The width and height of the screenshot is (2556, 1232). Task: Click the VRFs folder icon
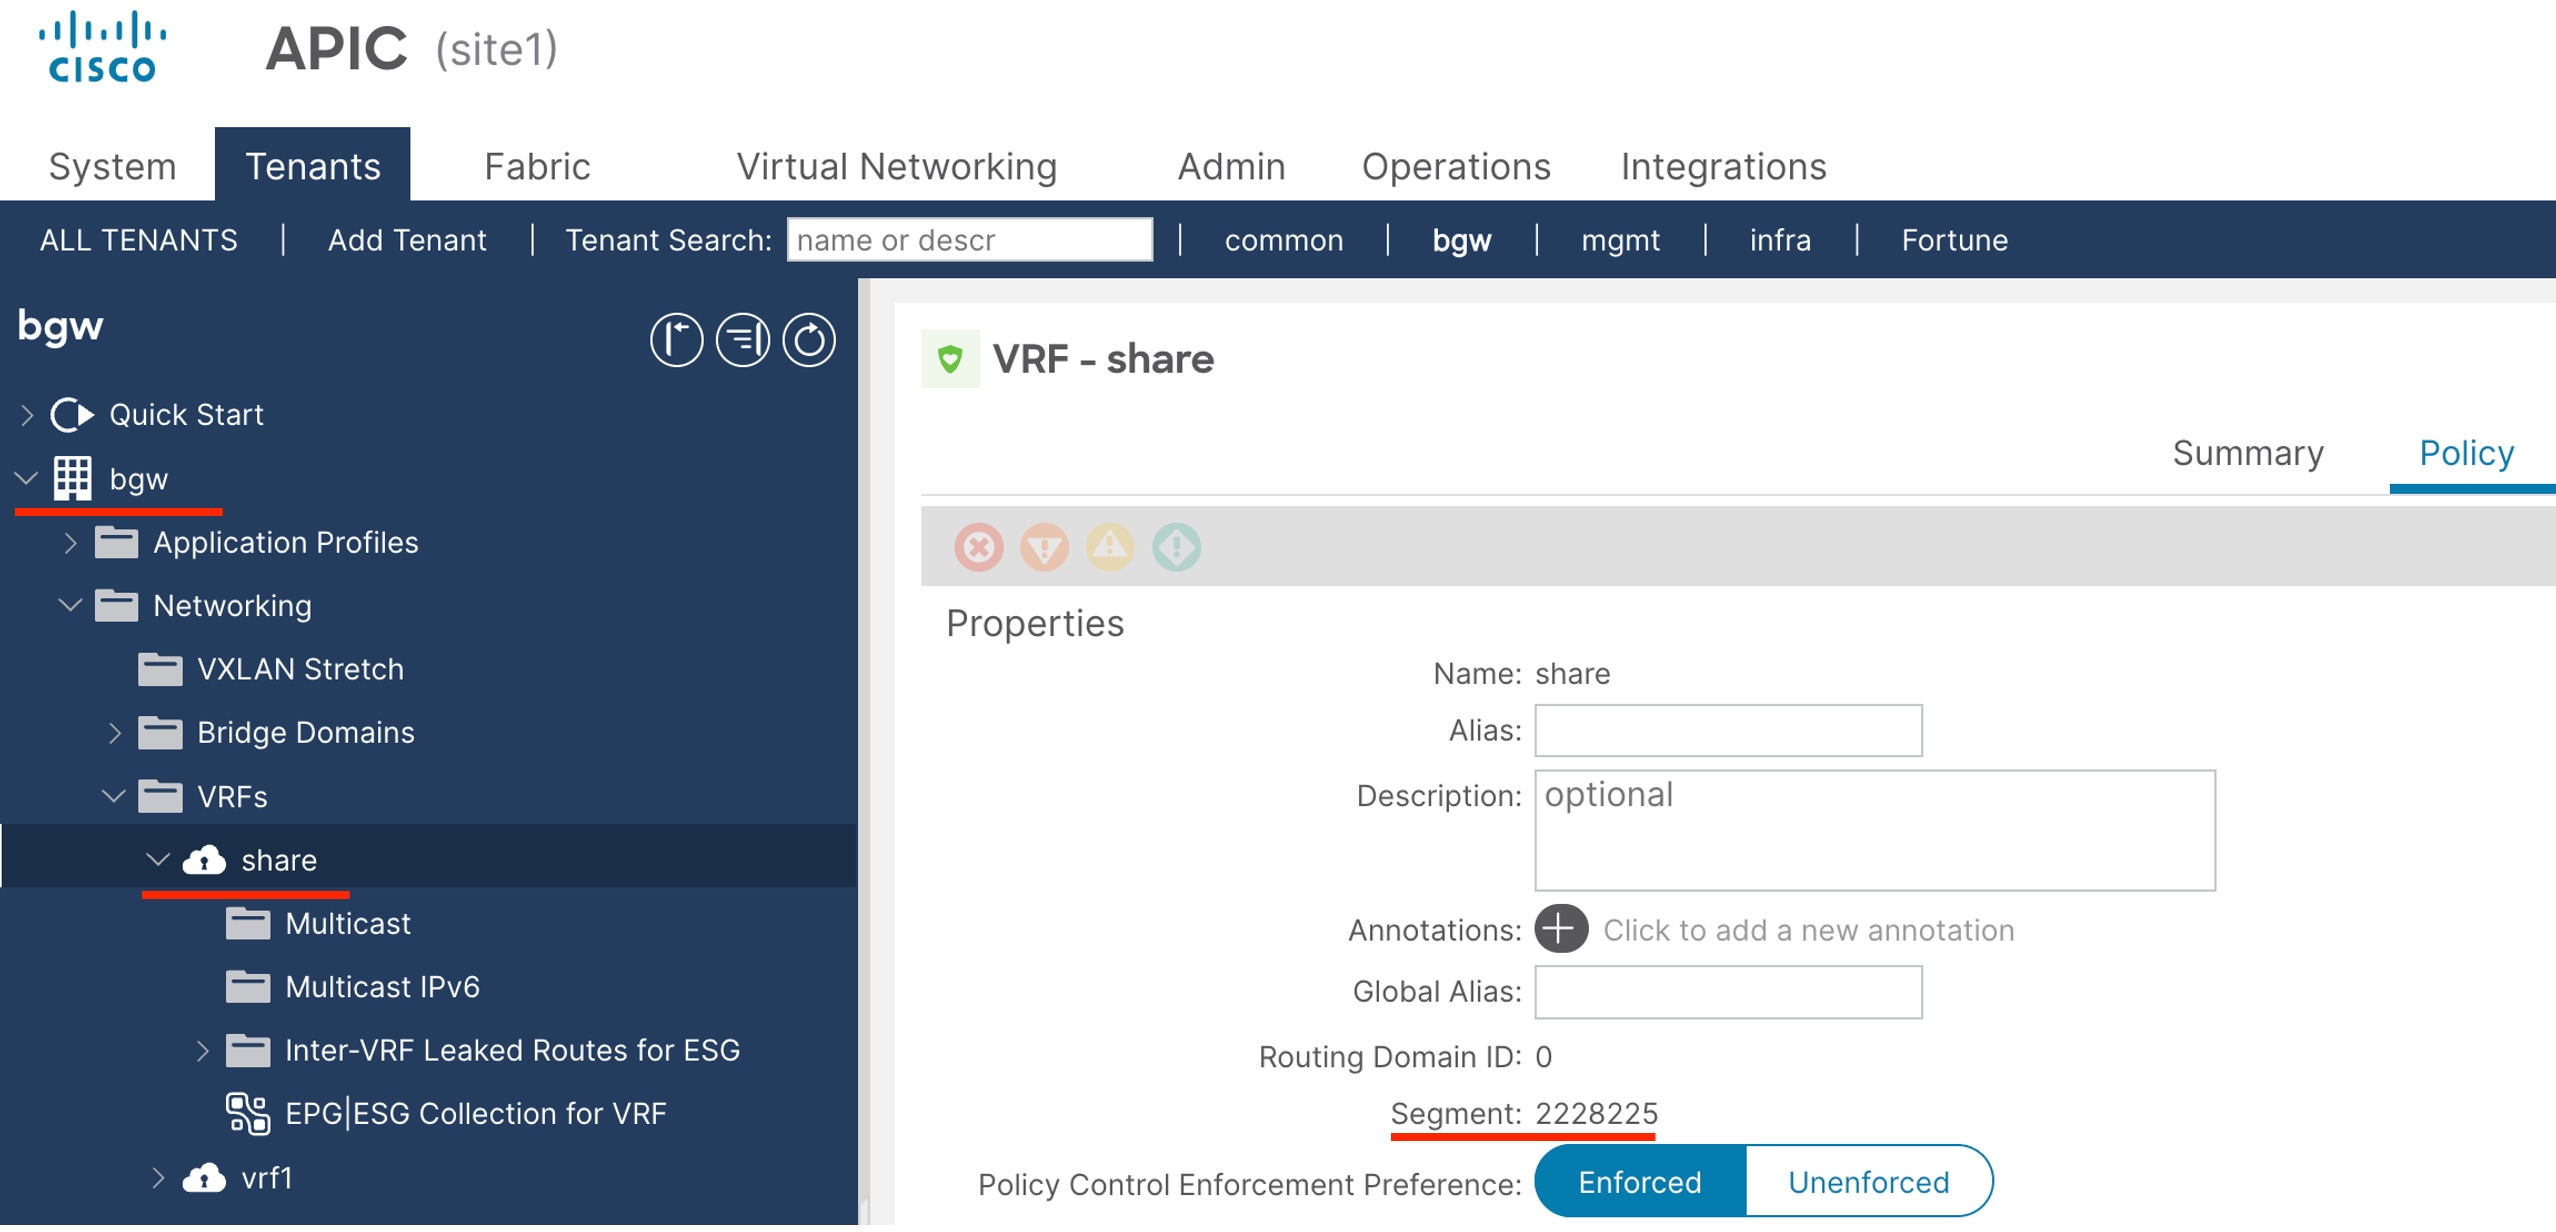[160, 796]
